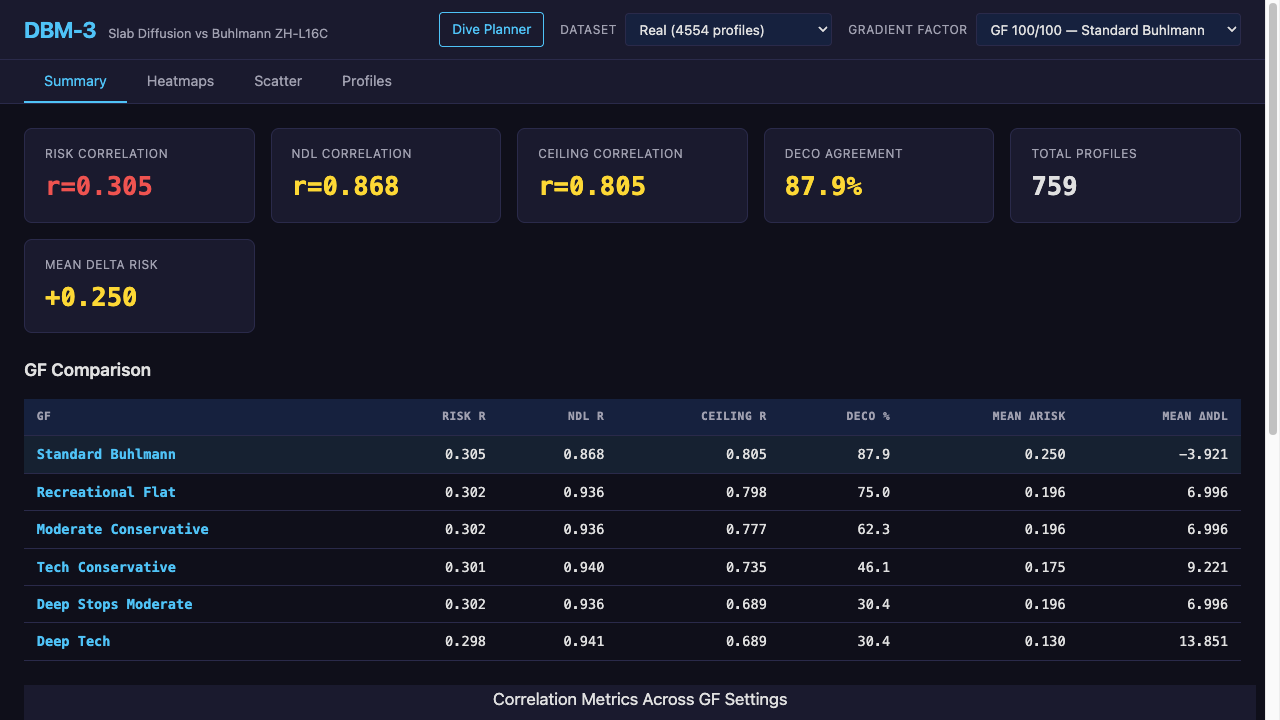Click the DBM-3 logo title
Screen dimensions: 1280x720
click(x=60, y=30)
